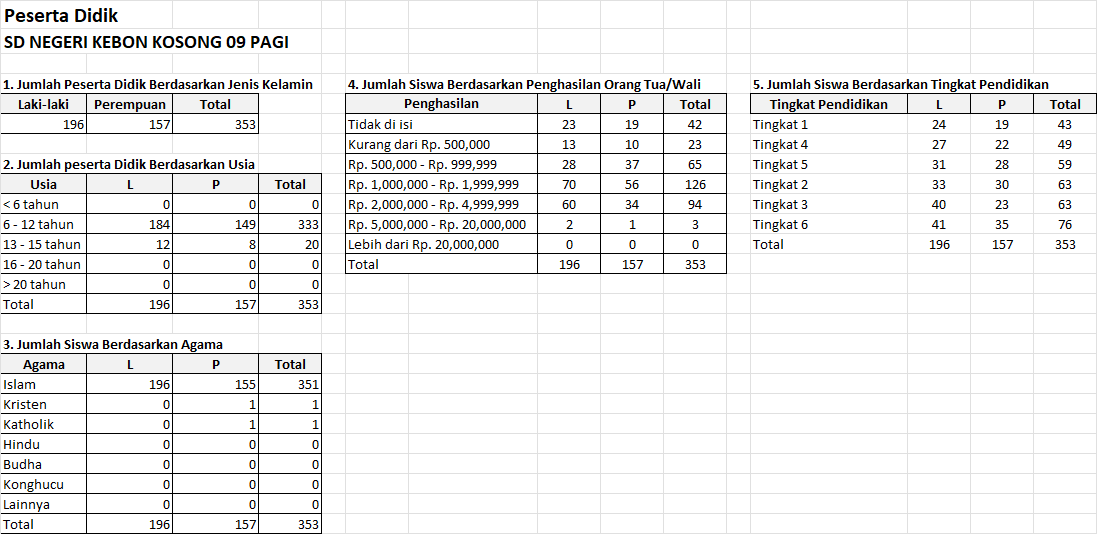1097x534 pixels.
Task: Select the 'Rp. 1,000,000 - Rp. 1,999,999' cell
Action: click(x=441, y=185)
